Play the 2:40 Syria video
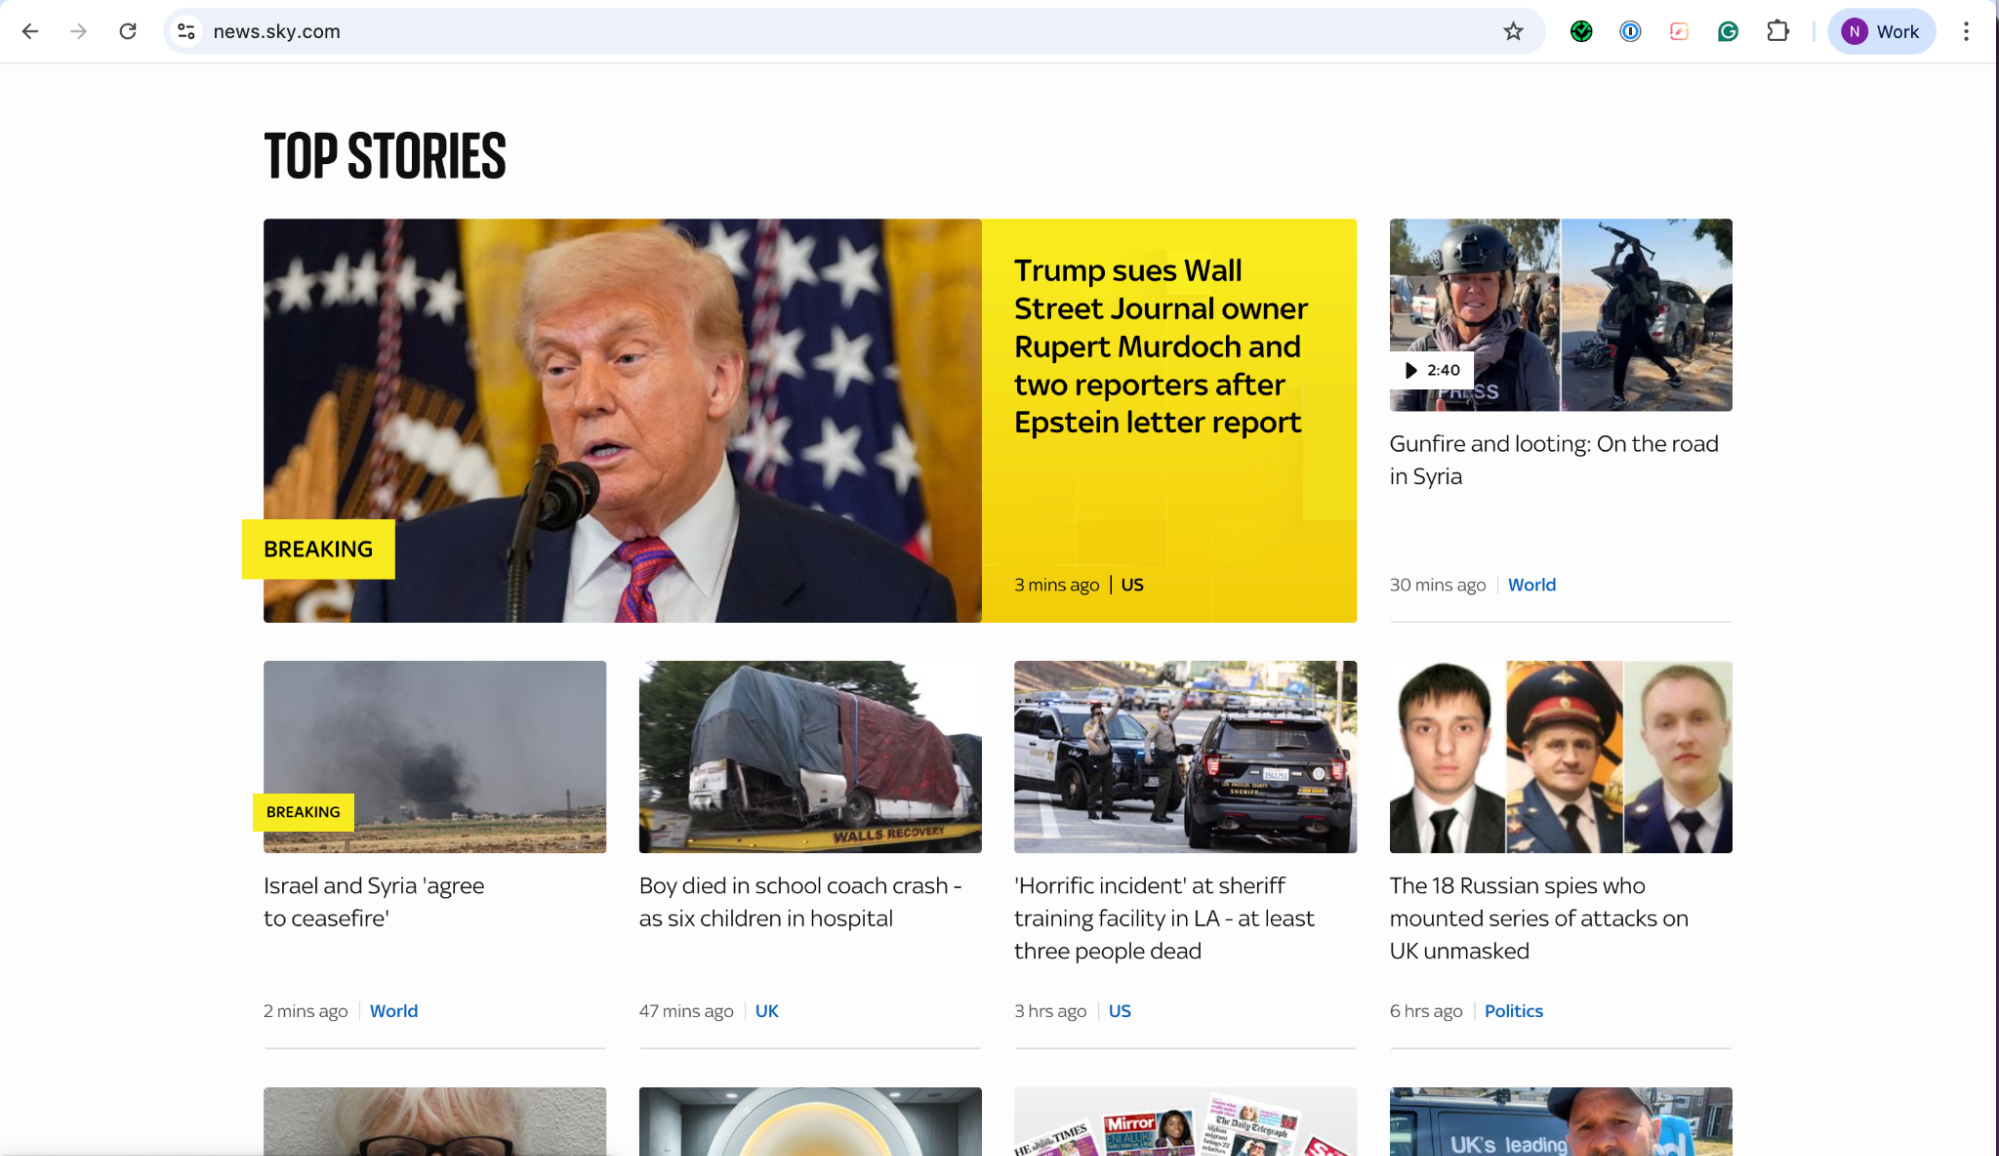Image resolution: width=1999 pixels, height=1156 pixels. (1431, 370)
